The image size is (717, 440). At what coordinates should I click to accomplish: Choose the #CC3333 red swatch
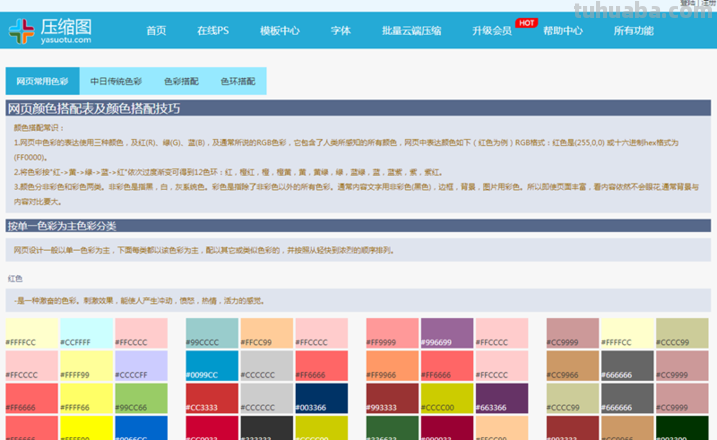[212, 398]
